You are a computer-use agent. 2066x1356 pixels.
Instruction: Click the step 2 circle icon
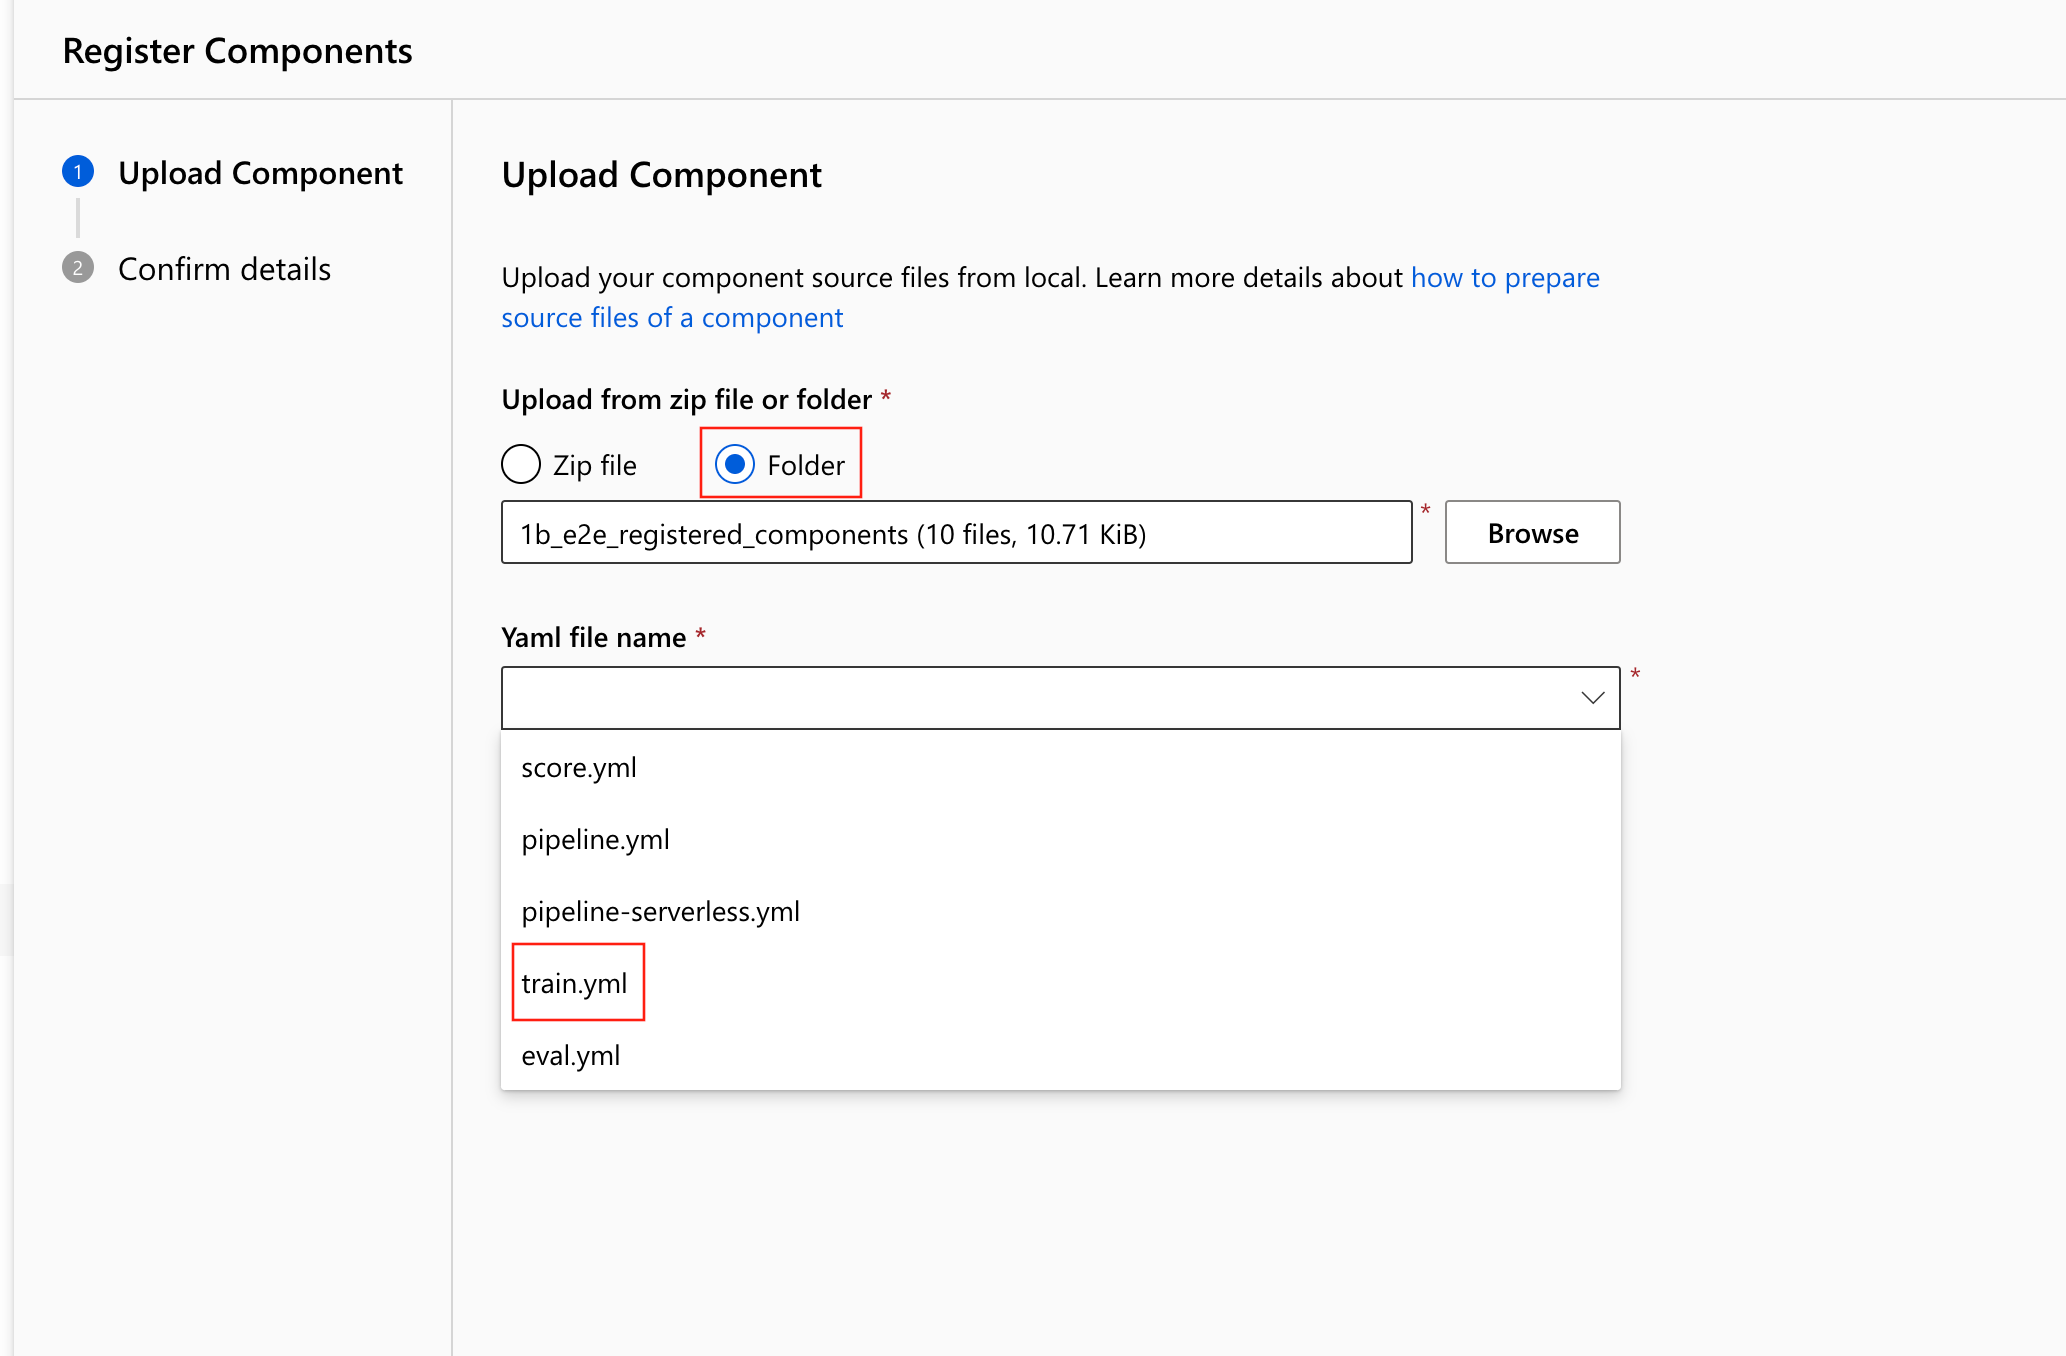point(78,268)
